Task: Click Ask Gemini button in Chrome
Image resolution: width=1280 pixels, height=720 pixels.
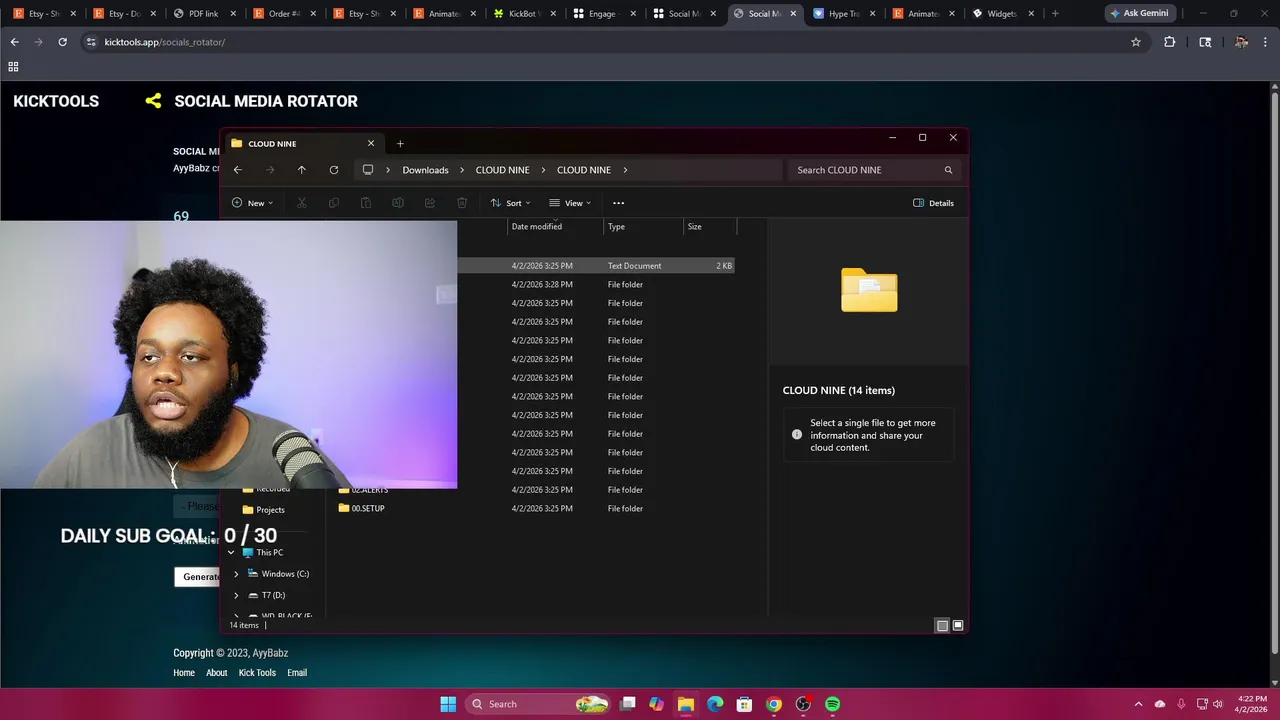Action: (1138, 14)
